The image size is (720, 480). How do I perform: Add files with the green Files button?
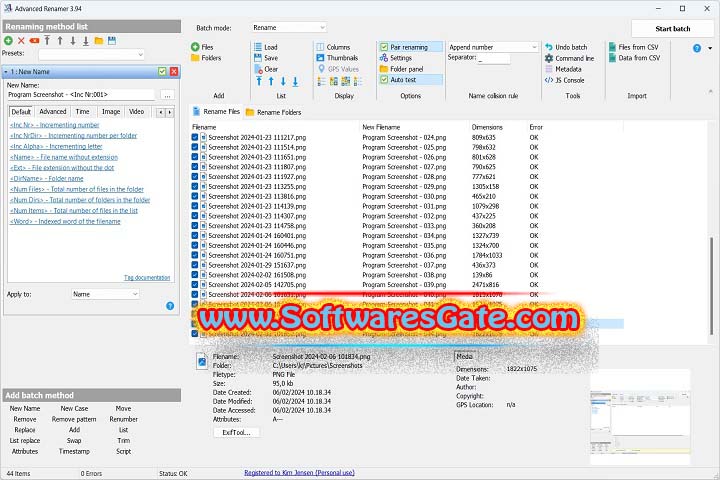[x=202, y=47]
